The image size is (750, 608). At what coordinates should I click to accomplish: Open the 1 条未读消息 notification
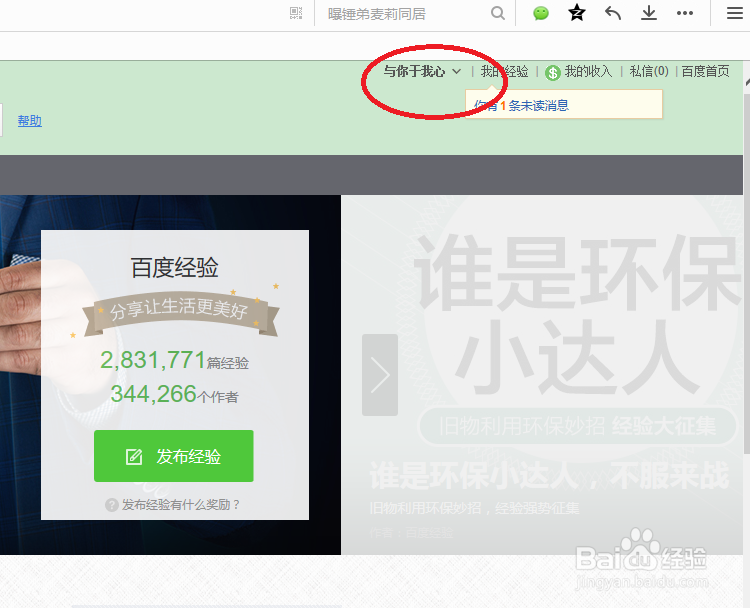[521, 105]
